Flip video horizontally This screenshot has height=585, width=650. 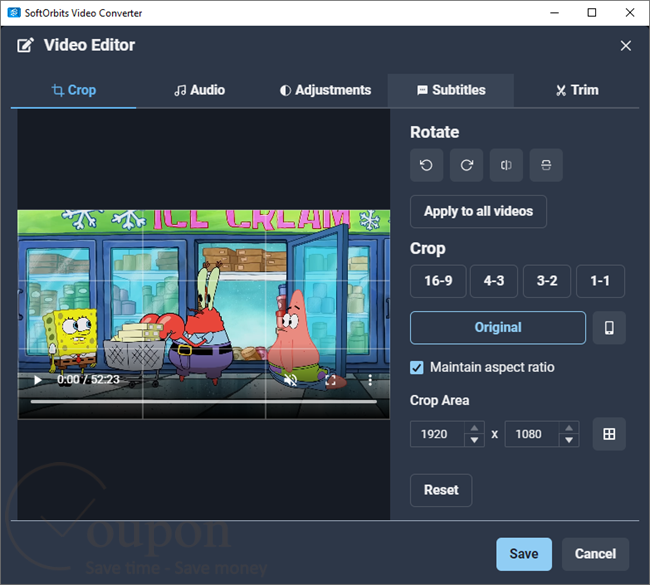506,165
